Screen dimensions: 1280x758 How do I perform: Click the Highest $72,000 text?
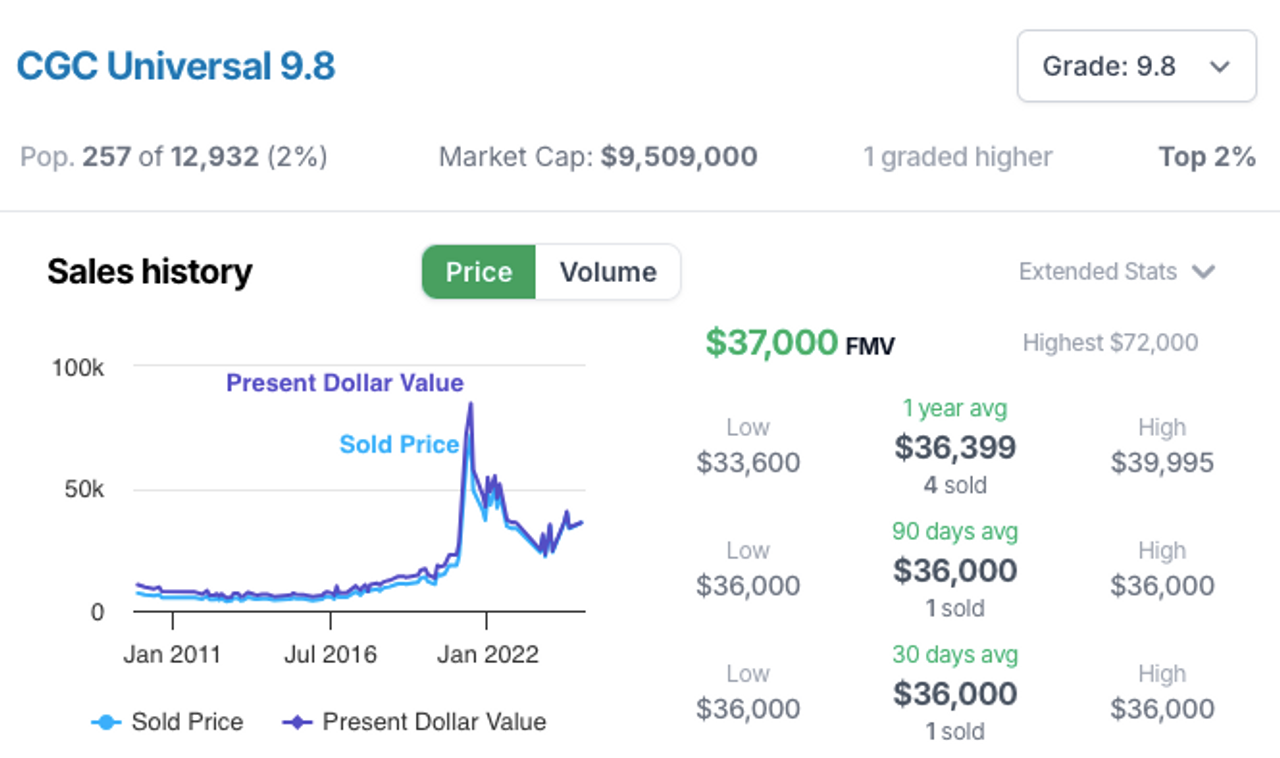[x=1110, y=343]
